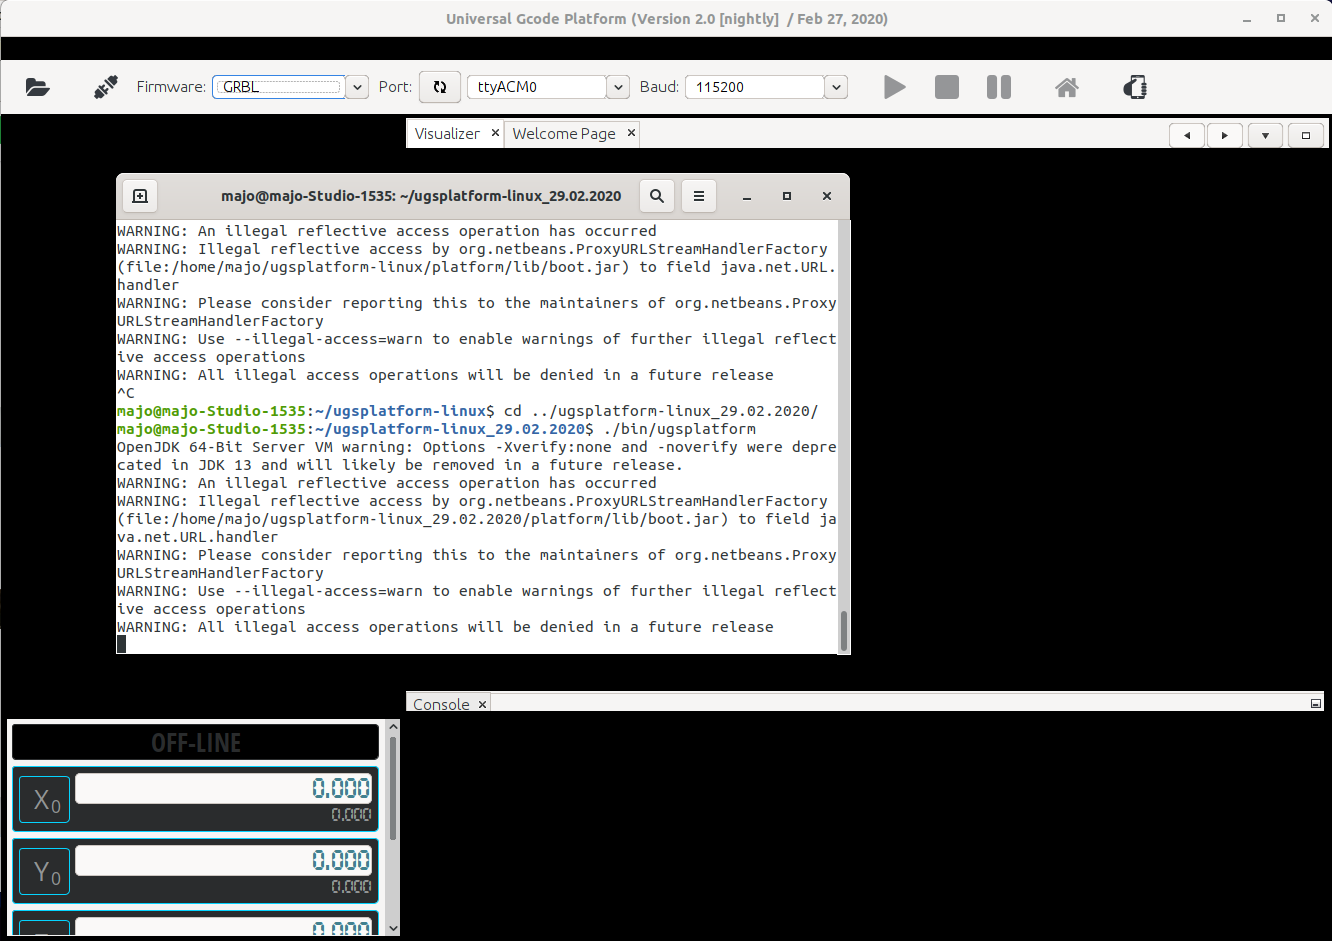
Task: Close the Visualizer tab
Action: [x=495, y=133]
